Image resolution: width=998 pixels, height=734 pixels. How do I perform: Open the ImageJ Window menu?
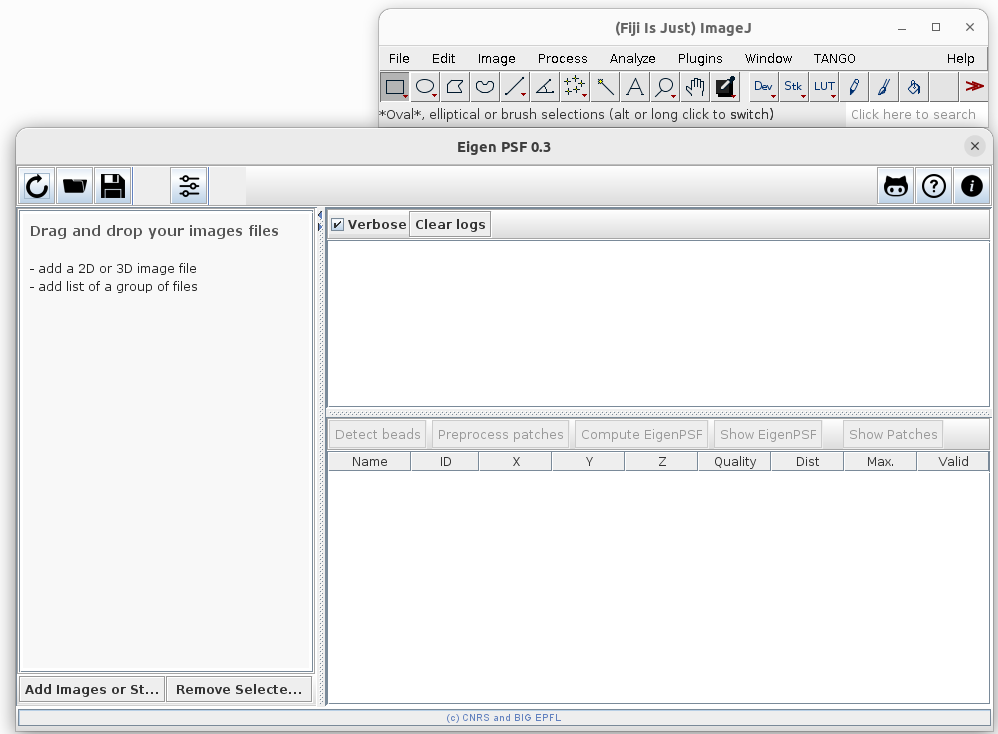pos(768,59)
